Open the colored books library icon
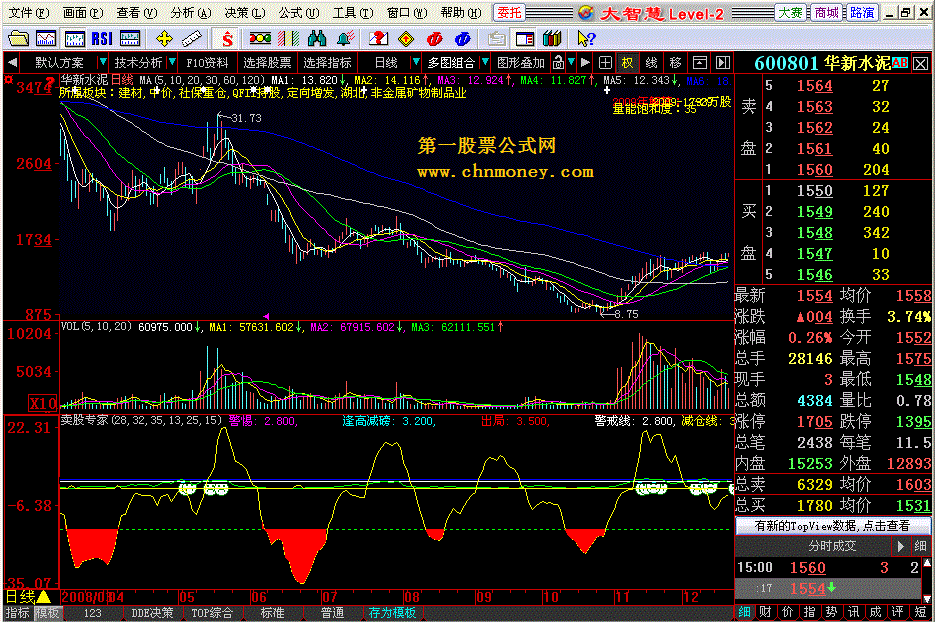 [x=553, y=39]
